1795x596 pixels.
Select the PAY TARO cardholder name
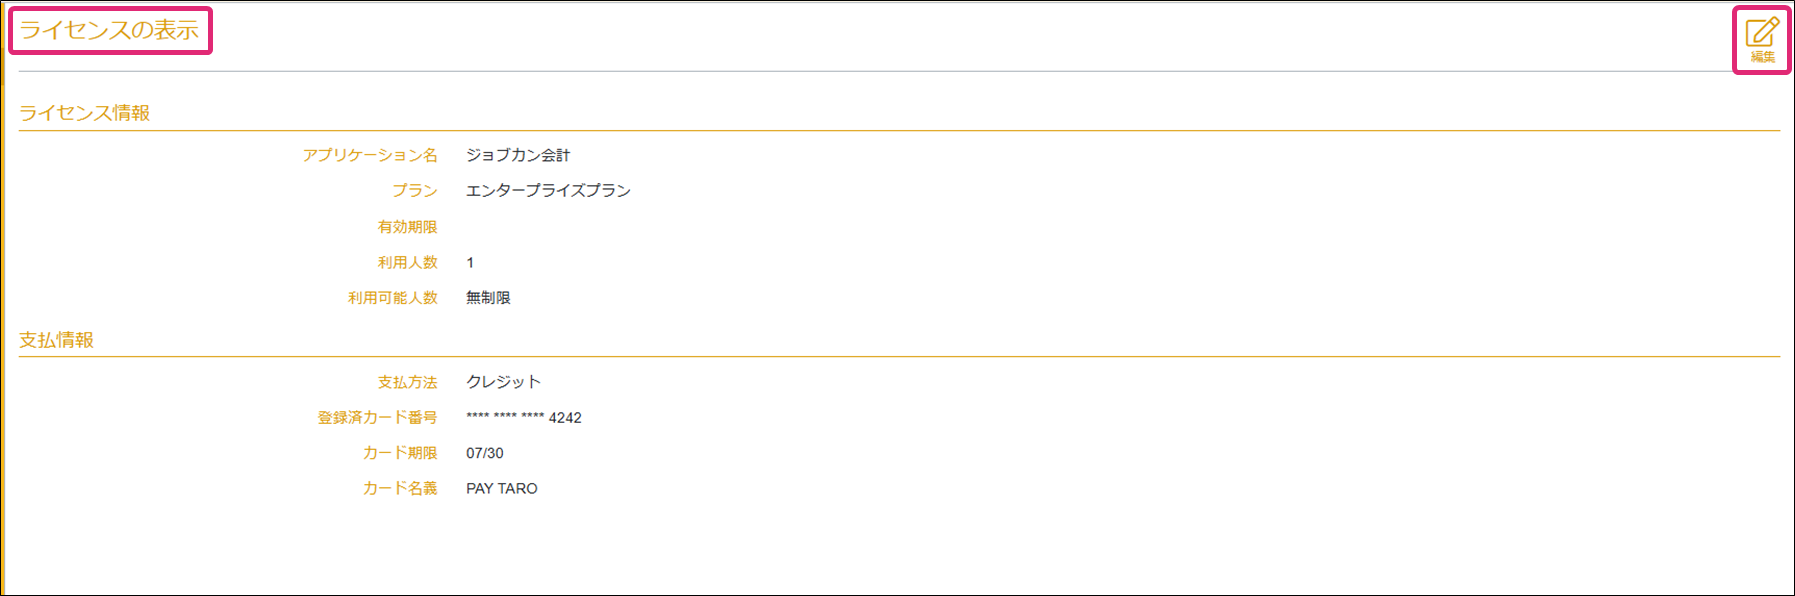(502, 488)
